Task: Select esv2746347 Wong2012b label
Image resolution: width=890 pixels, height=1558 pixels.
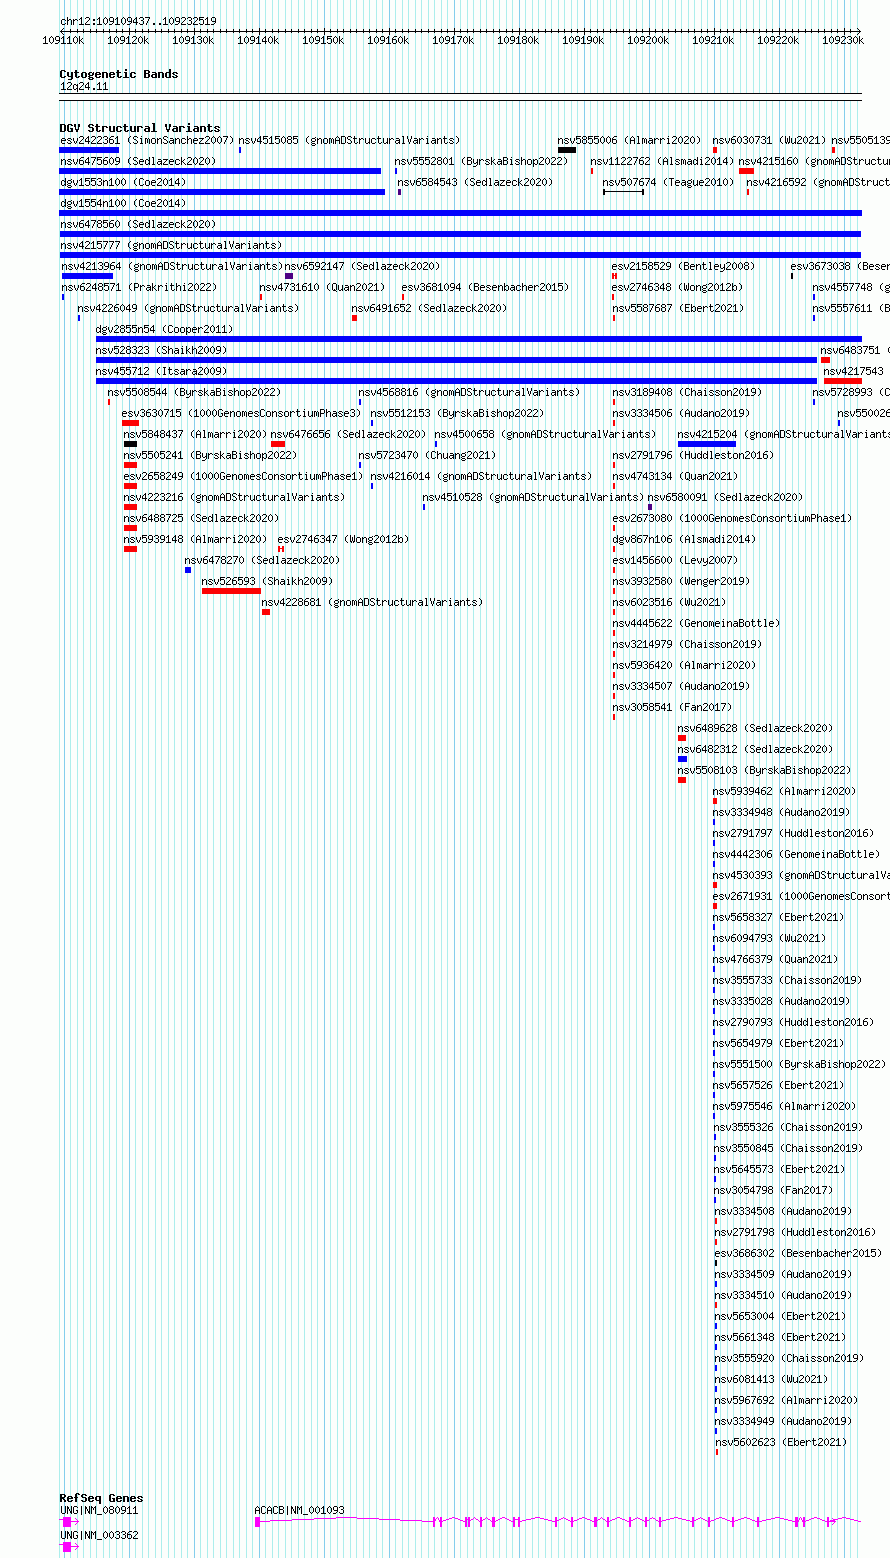Action: click(x=343, y=539)
